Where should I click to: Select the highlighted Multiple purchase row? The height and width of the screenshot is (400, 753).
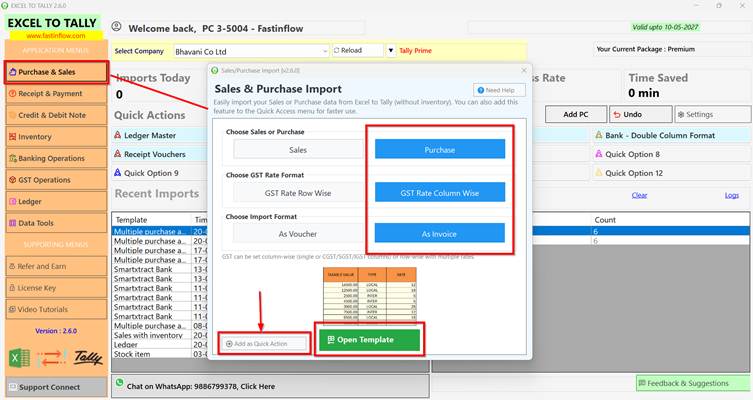(x=159, y=231)
